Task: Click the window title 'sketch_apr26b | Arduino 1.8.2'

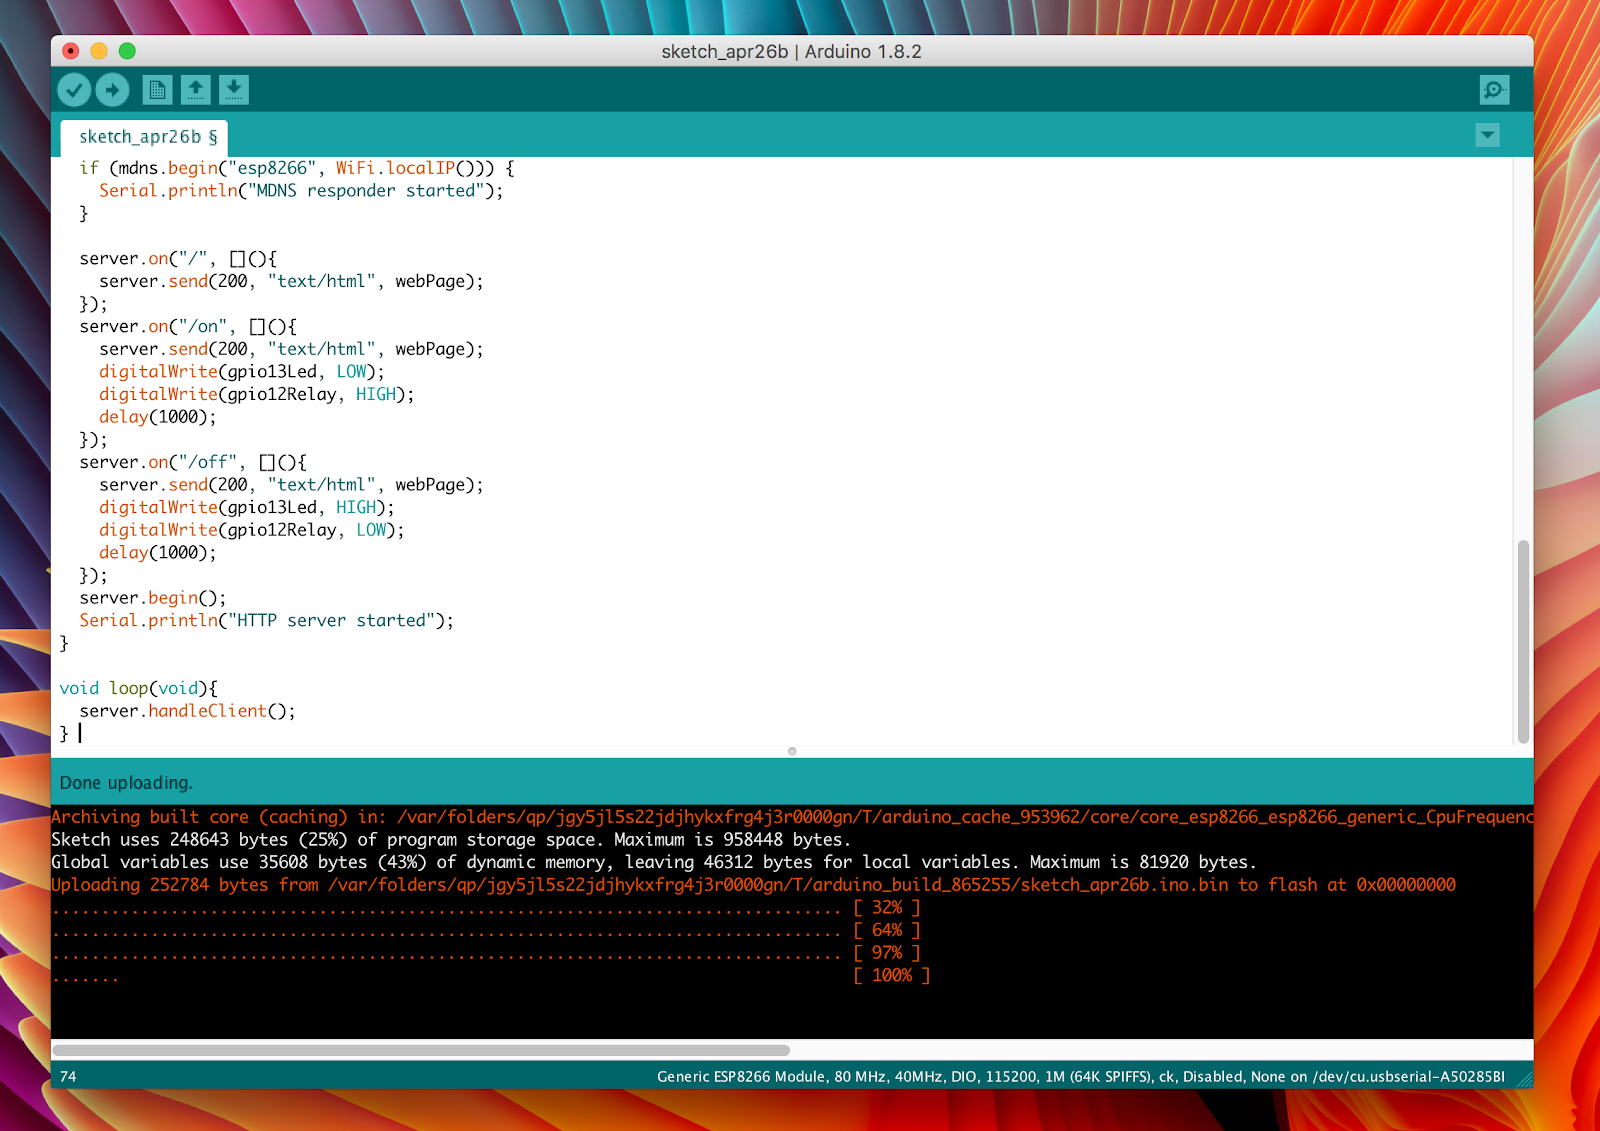Action: (x=791, y=52)
